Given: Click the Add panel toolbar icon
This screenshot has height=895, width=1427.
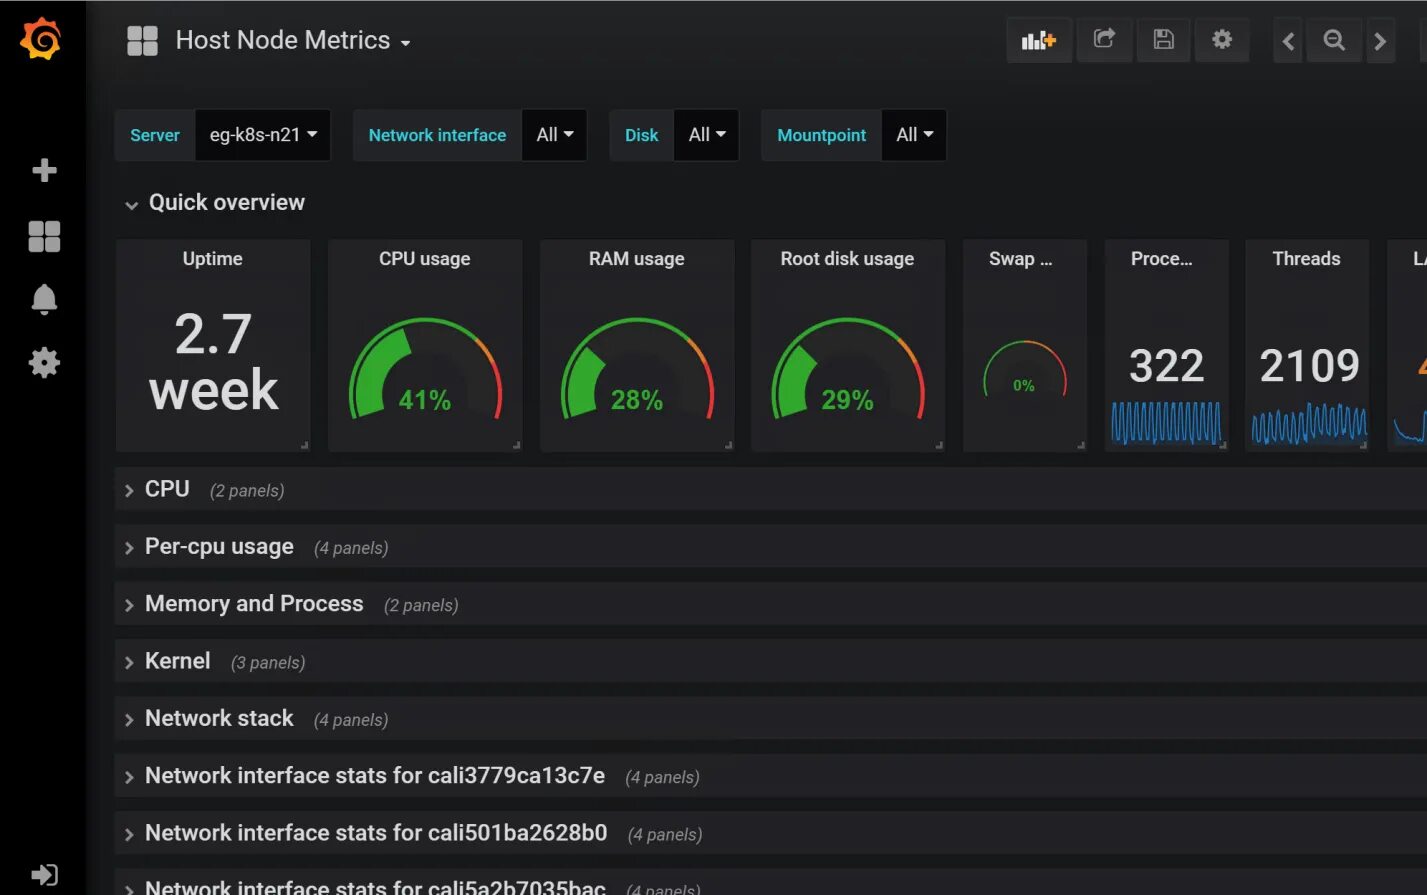Looking at the screenshot, I should [x=1039, y=40].
